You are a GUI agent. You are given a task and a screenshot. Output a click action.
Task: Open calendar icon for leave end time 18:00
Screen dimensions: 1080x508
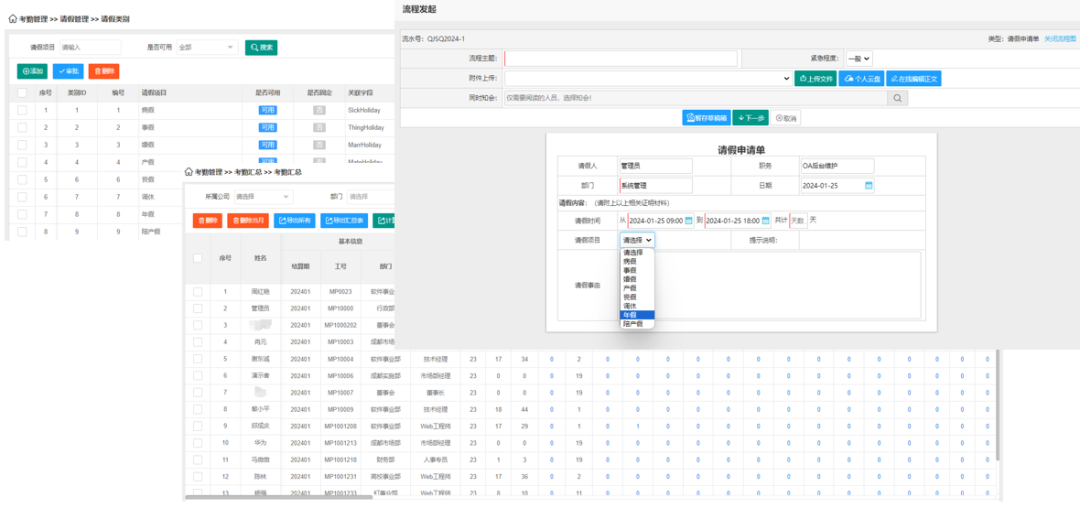click(x=765, y=220)
